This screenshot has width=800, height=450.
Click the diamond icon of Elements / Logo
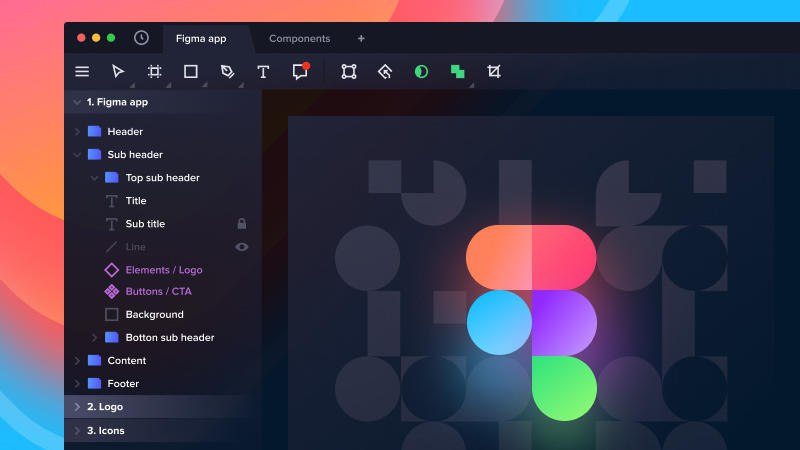point(112,270)
